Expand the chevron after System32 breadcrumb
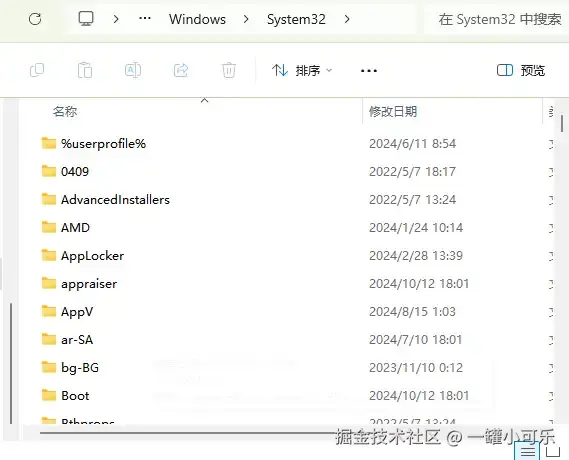This screenshot has width=569, height=460. (x=347, y=19)
